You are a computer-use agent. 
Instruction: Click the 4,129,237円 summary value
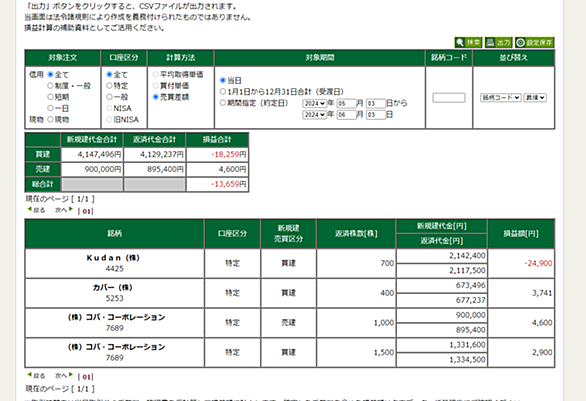162,154
